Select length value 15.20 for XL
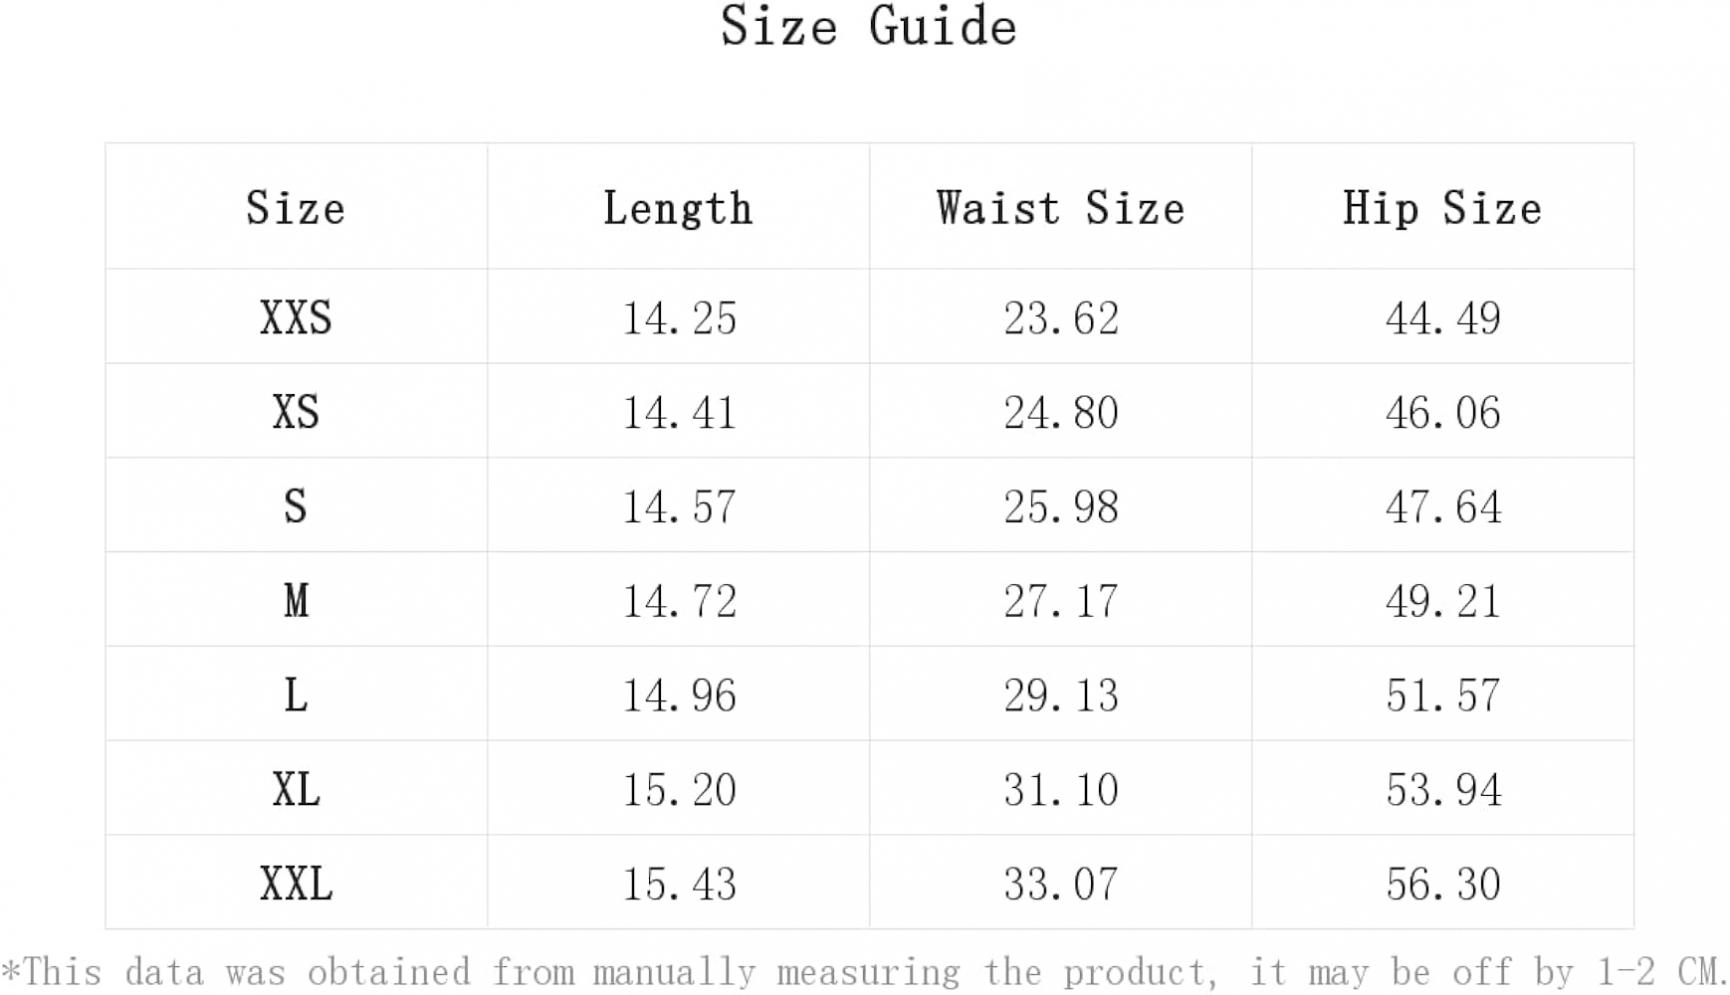This screenshot has width=1730, height=995. click(x=679, y=790)
